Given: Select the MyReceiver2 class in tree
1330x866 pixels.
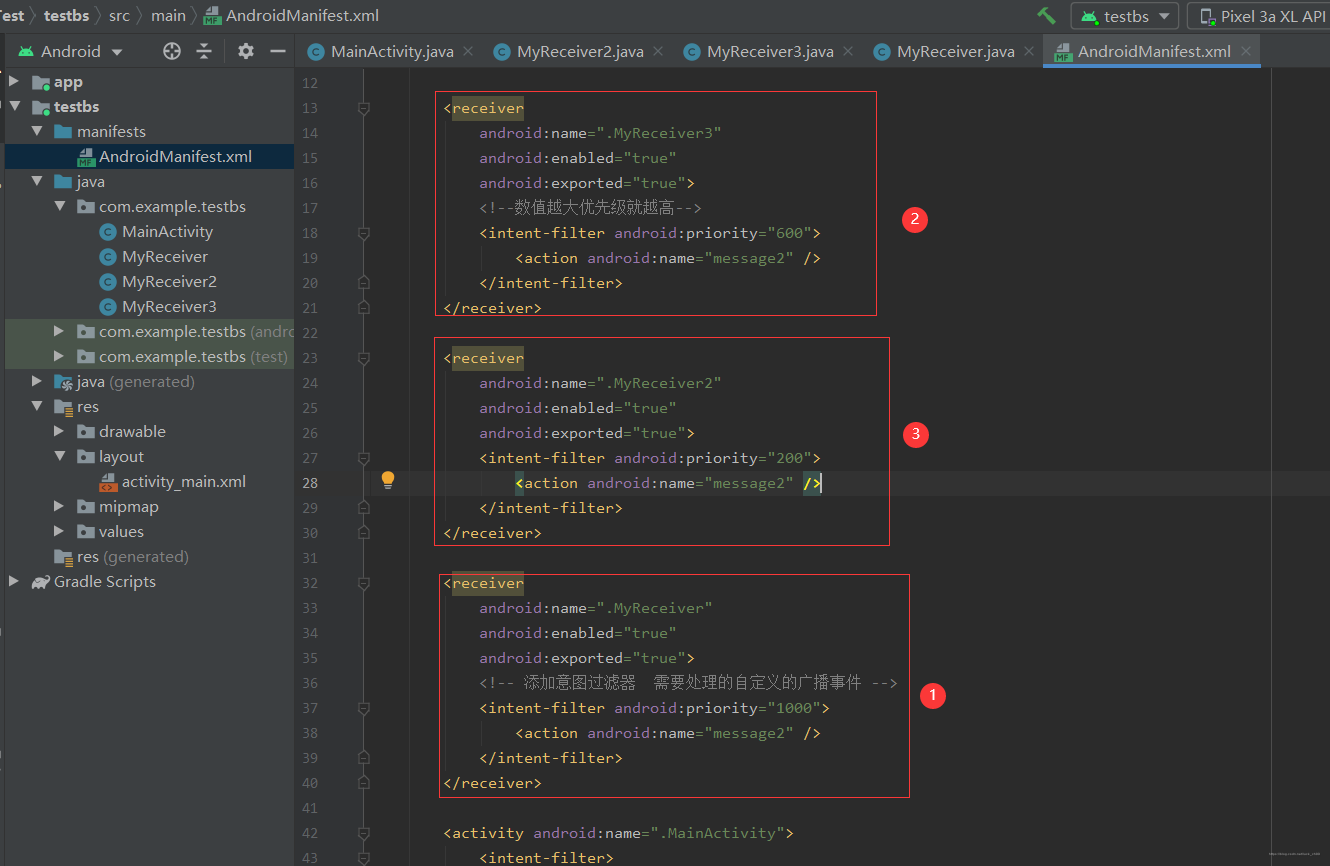Looking at the screenshot, I should coord(169,281).
